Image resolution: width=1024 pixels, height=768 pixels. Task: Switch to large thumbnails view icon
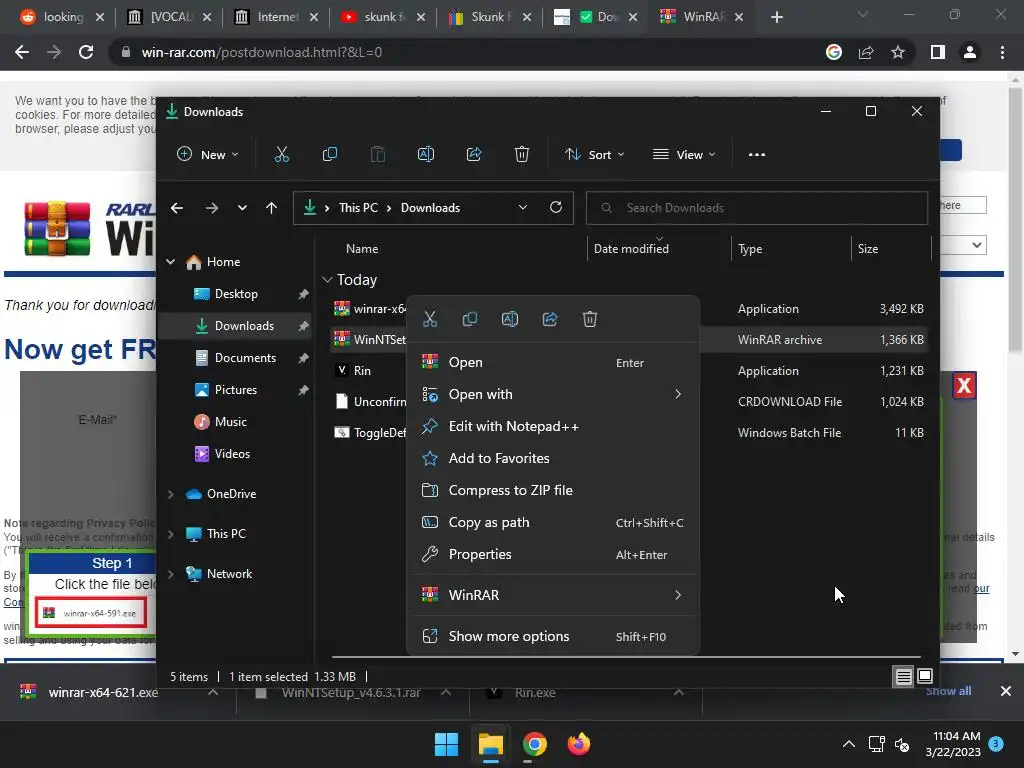(x=925, y=677)
